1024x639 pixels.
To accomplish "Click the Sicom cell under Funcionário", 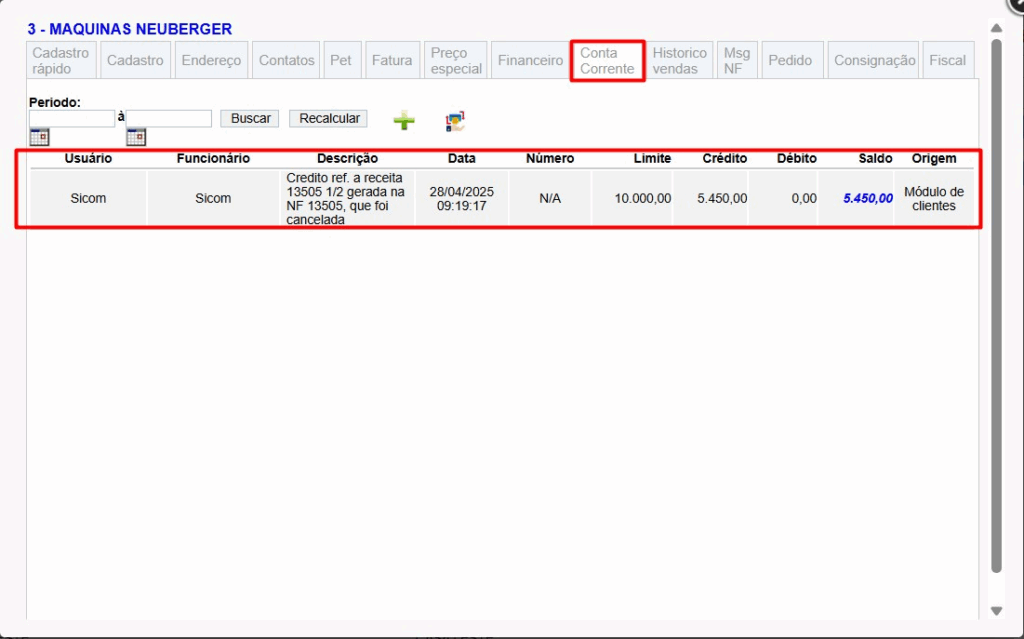I will pyautogui.click(x=213, y=199).
